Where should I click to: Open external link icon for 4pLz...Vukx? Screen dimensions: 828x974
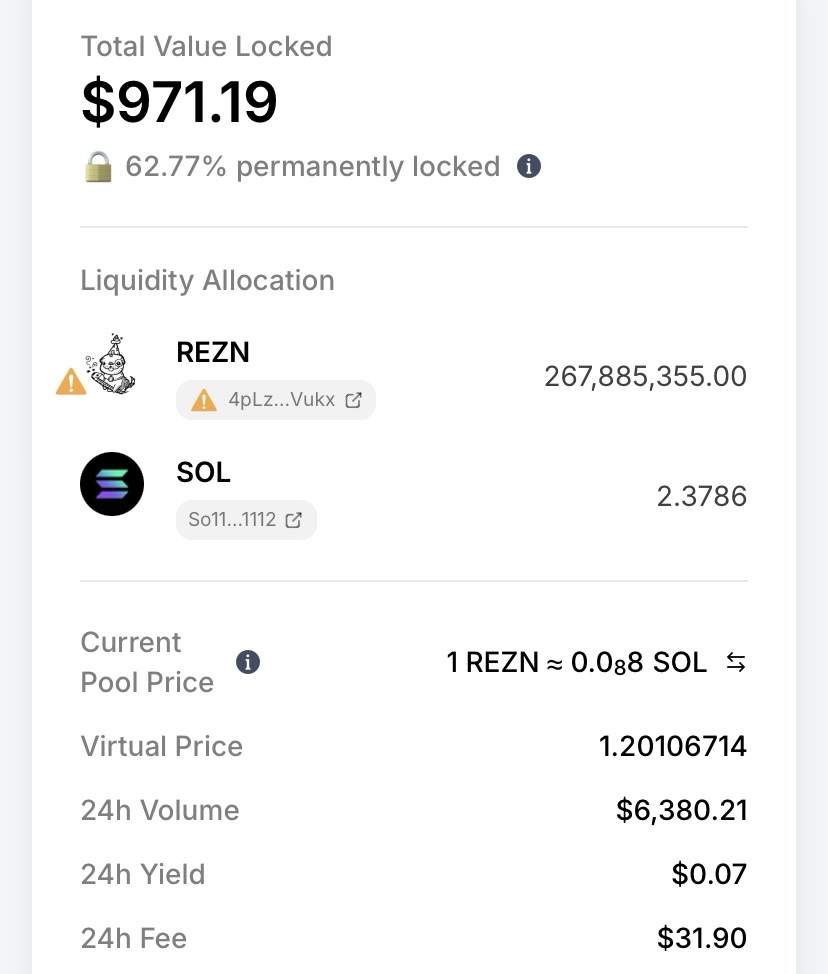coord(353,400)
